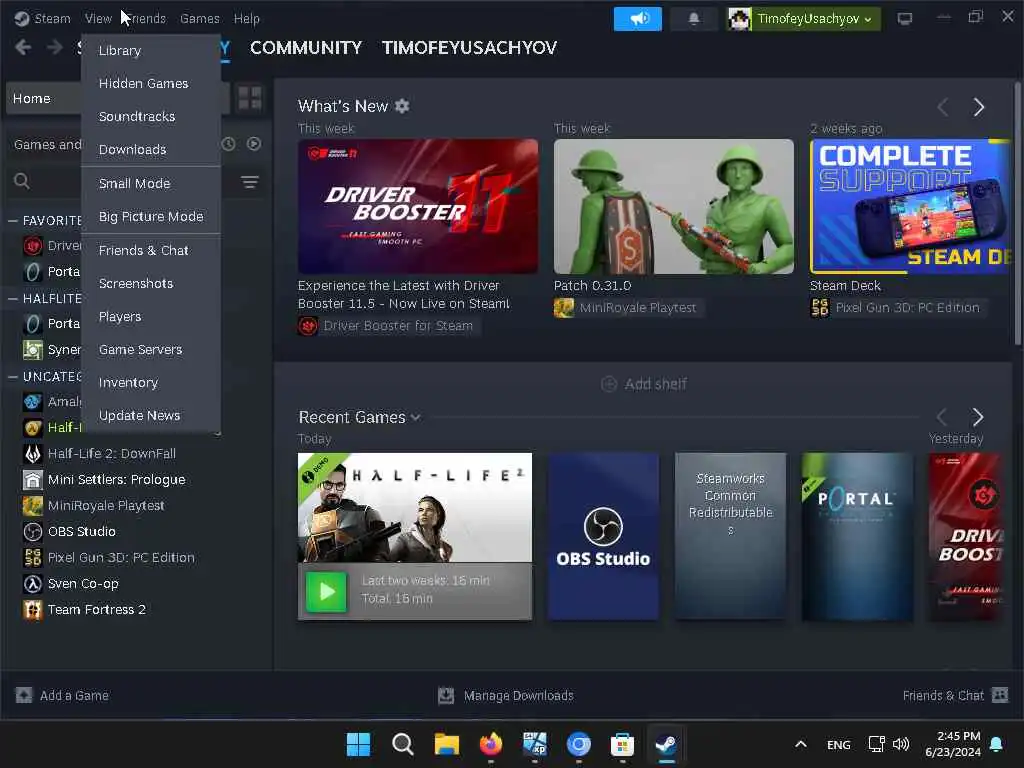
Task: Open the Help menu in menu bar
Action: click(x=247, y=19)
